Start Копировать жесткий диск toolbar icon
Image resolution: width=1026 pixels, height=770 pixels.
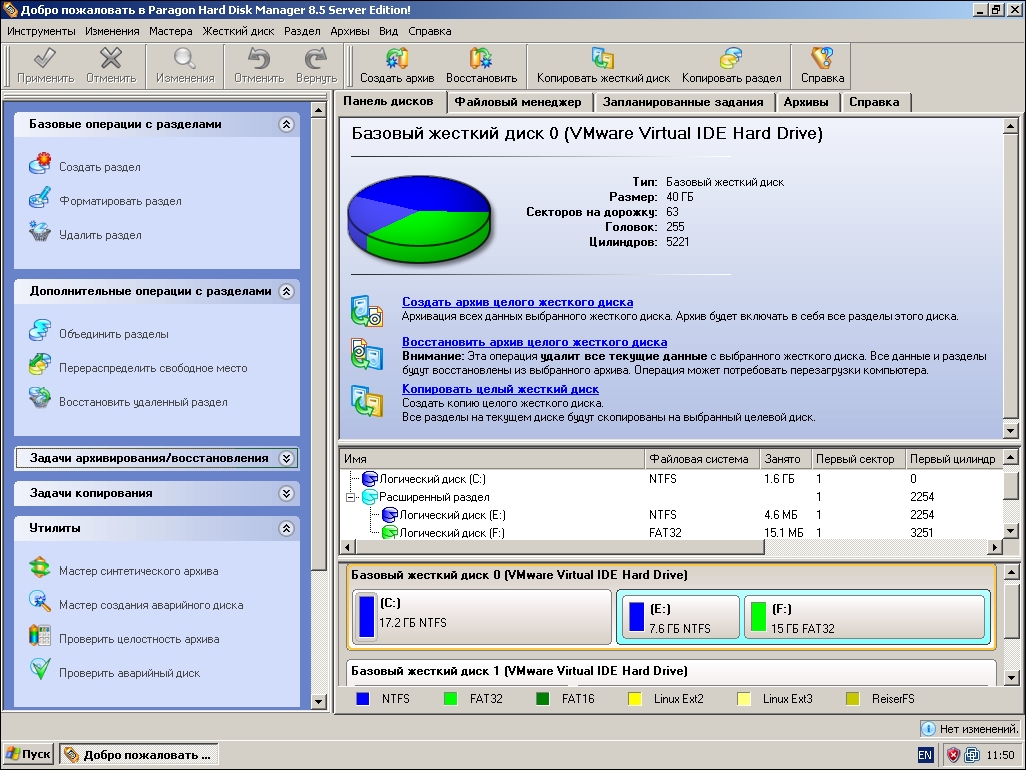tap(603, 58)
